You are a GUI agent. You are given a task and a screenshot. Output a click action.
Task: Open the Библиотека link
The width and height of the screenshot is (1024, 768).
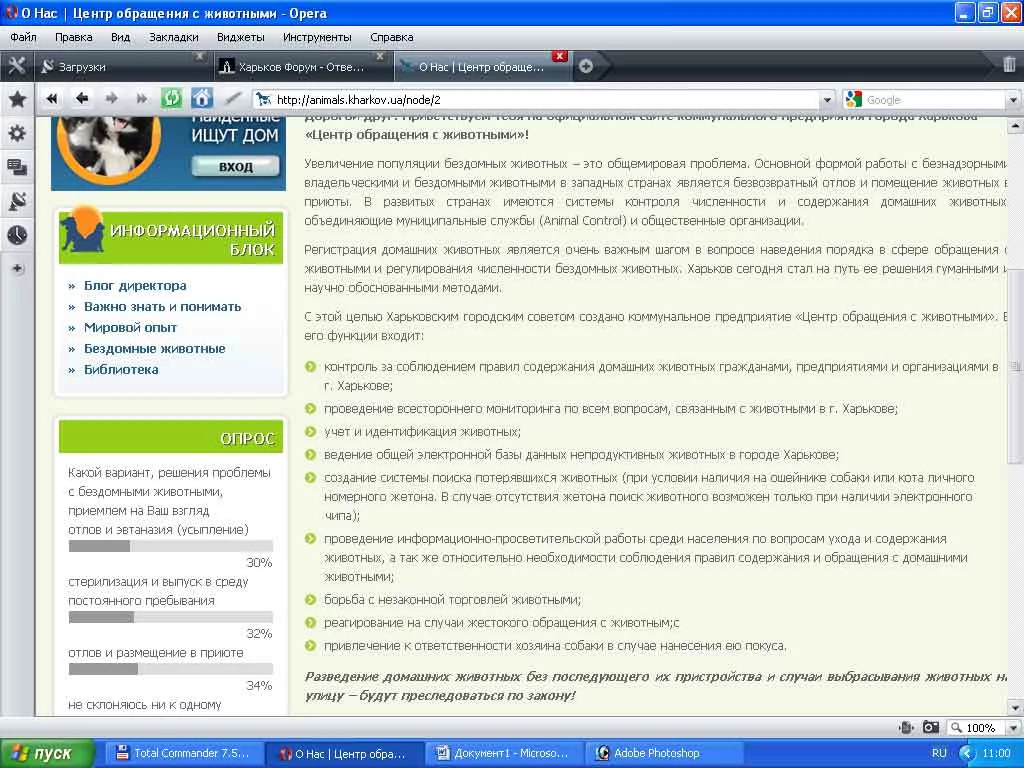[121, 369]
